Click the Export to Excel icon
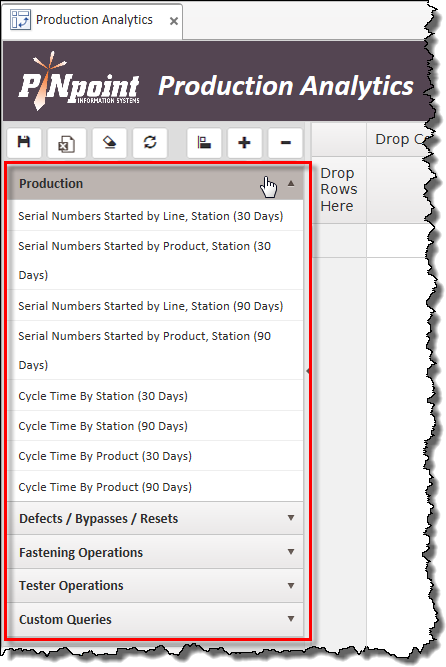This screenshot has width=446, height=667. point(66,142)
